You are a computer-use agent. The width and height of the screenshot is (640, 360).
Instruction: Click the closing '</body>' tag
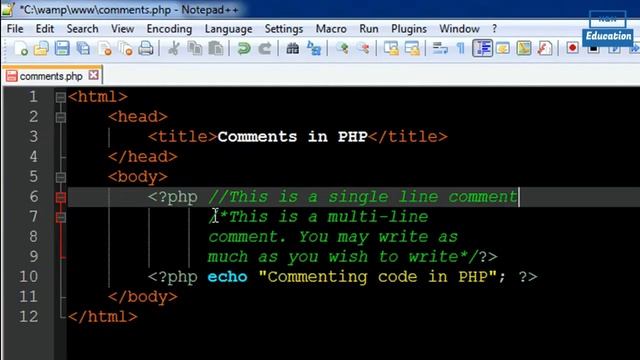[143, 297]
